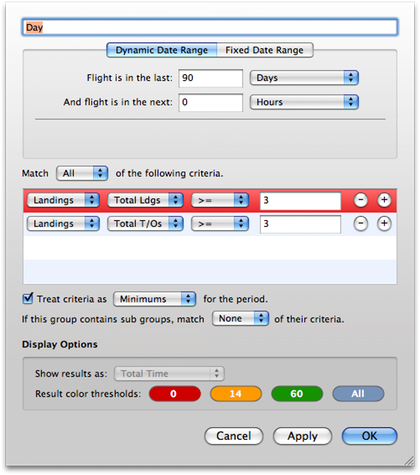420x475 pixels.
Task: Add a row after Total Ldgs
Action: (384, 200)
